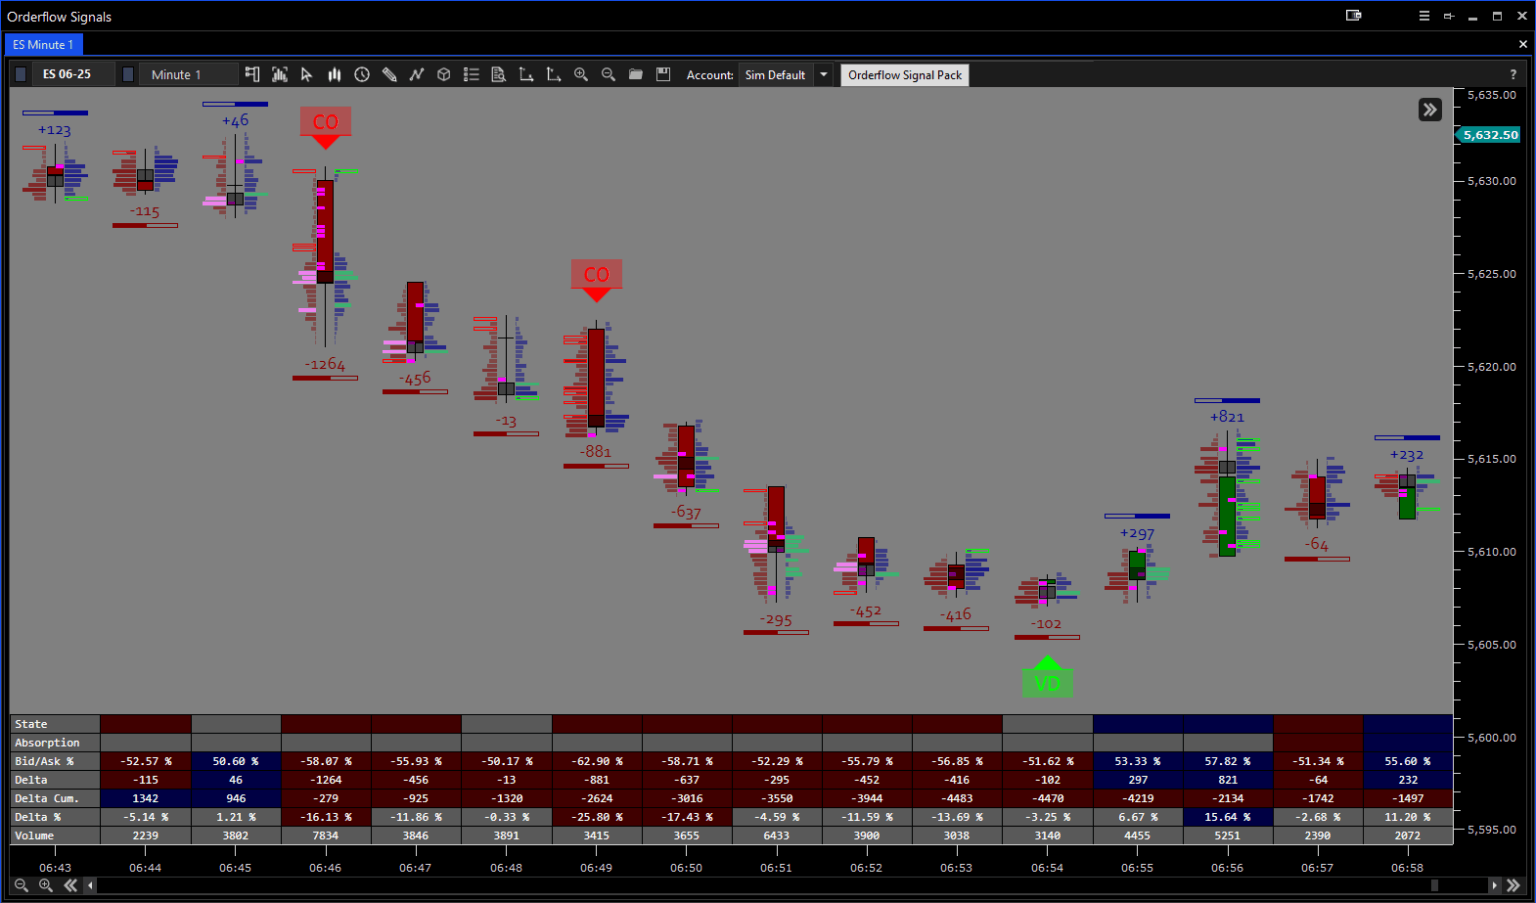This screenshot has height=903, width=1536.
Task: Select the Cursor pointer tool in the toolbar
Action: click(306, 75)
